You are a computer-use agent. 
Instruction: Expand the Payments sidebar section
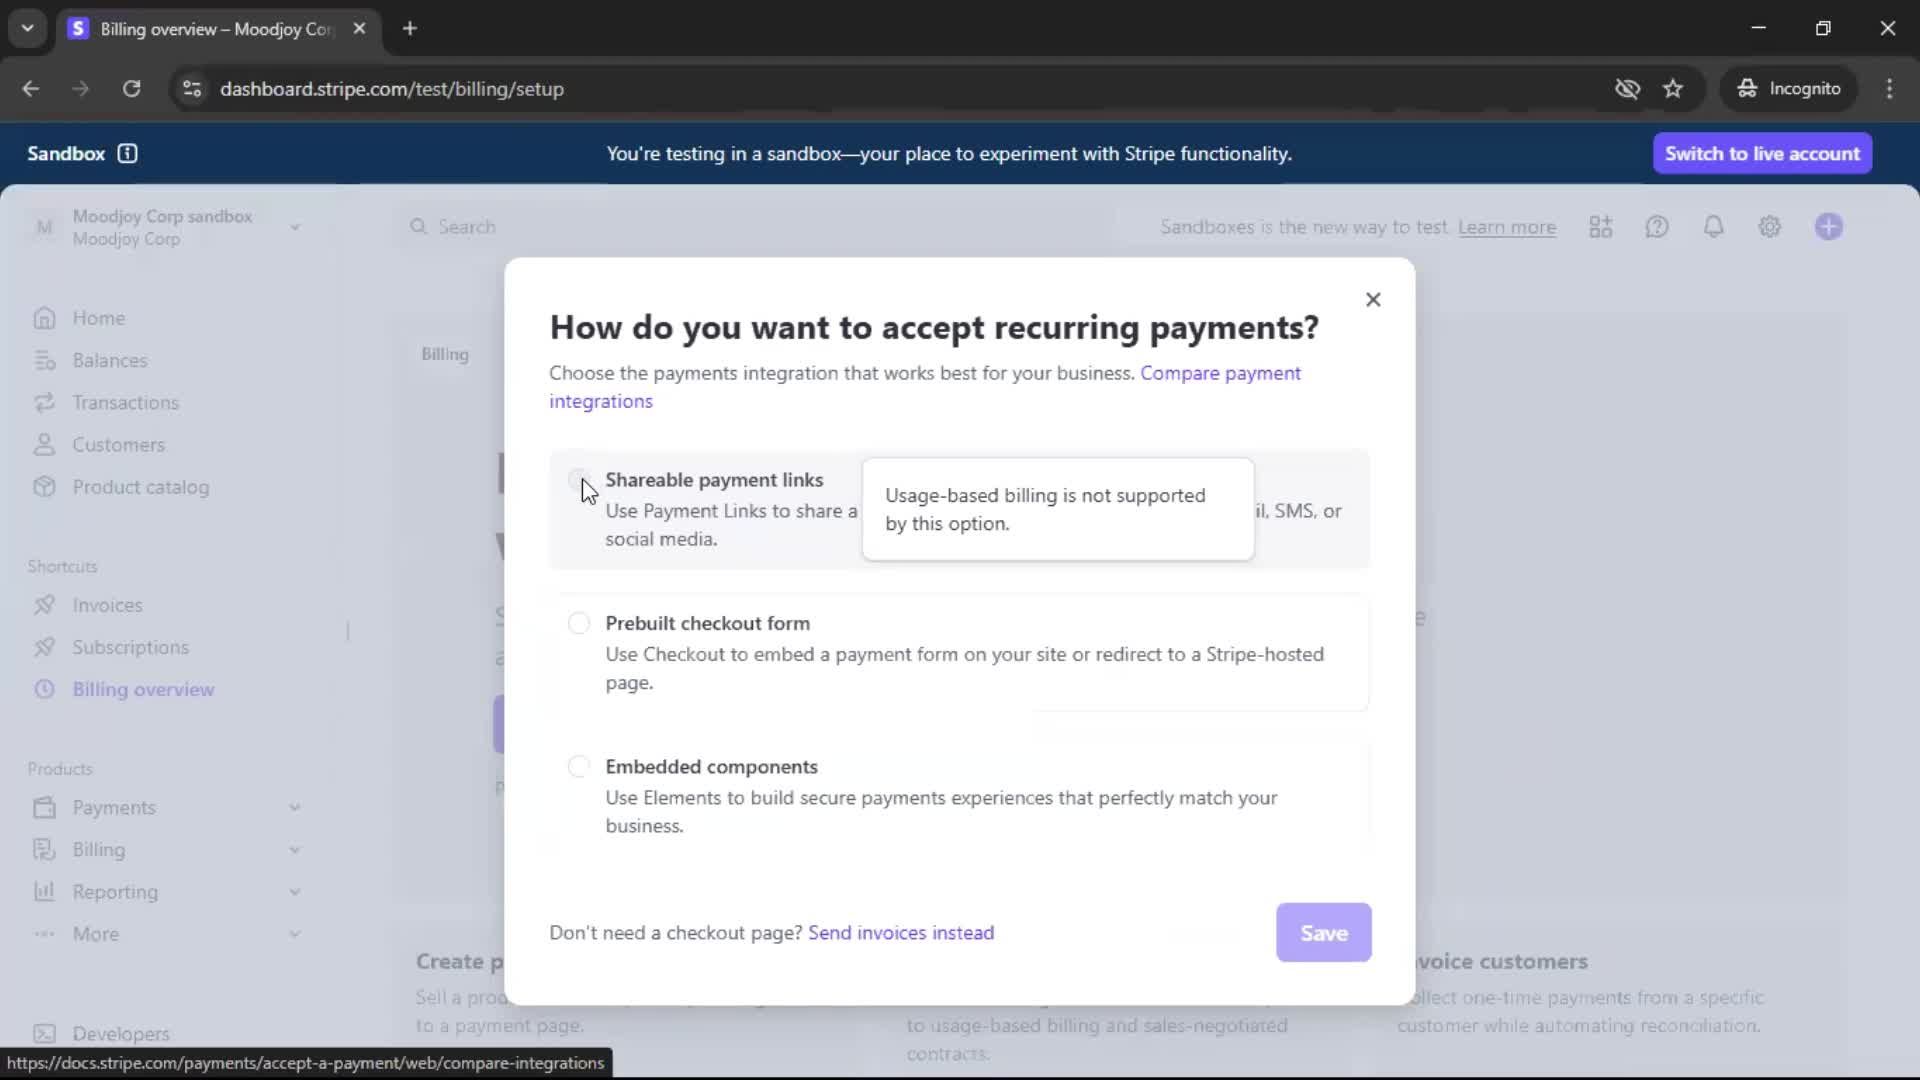(294, 808)
